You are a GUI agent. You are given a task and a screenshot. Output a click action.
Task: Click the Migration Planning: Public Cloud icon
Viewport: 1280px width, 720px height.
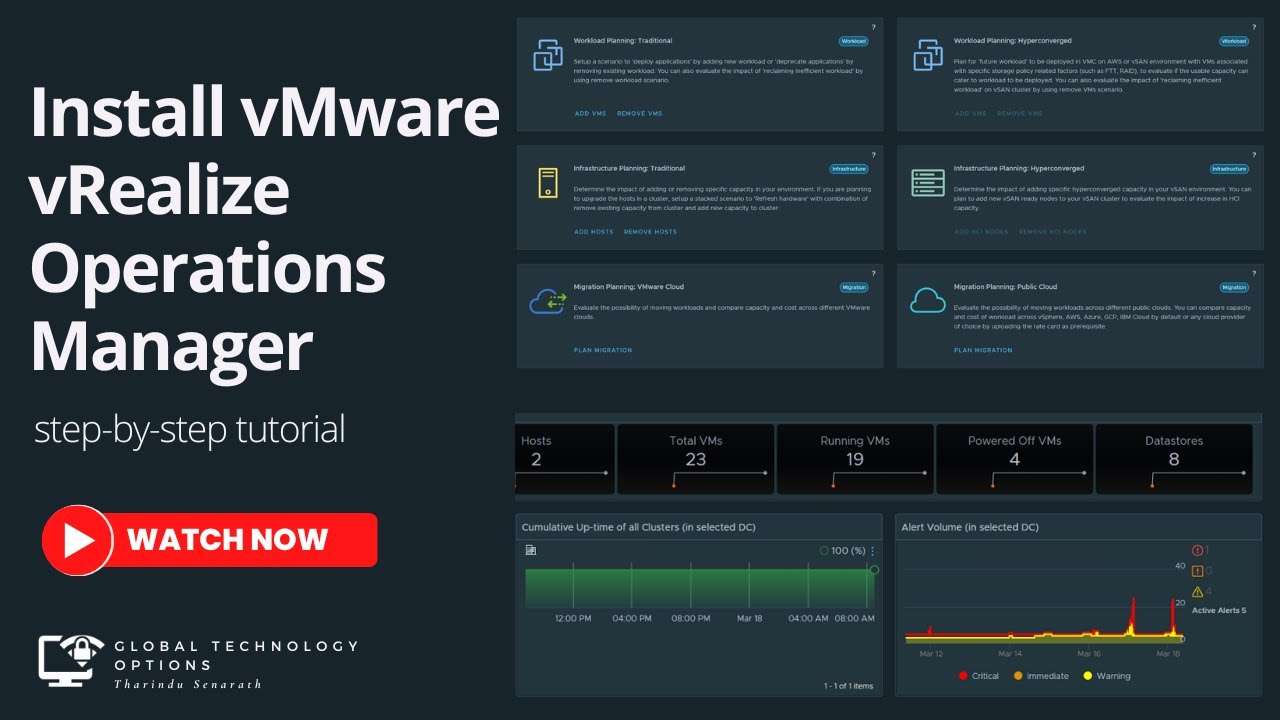[928, 300]
